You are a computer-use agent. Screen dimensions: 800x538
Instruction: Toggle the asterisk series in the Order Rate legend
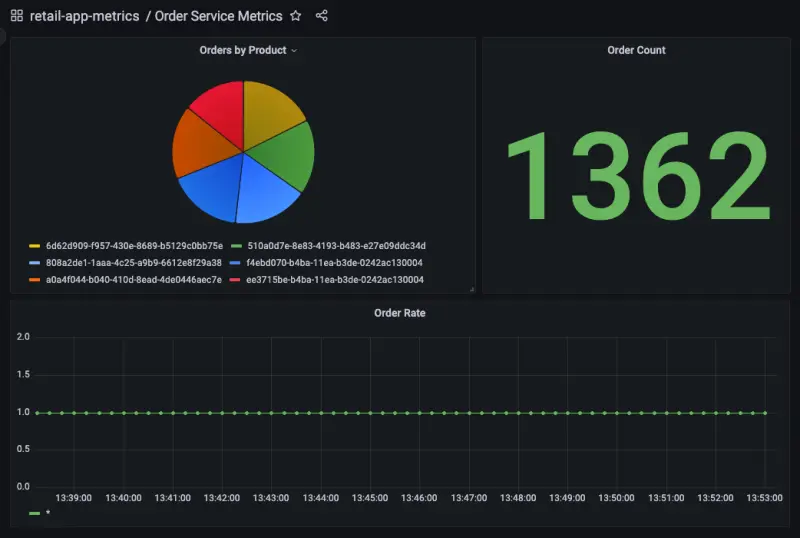click(x=47, y=513)
